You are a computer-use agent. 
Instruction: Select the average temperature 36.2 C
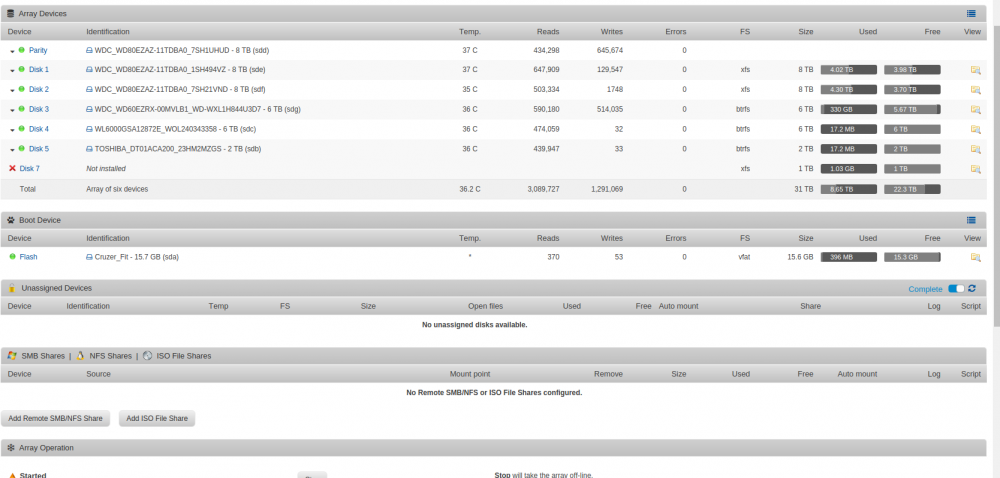pos(469,189)
